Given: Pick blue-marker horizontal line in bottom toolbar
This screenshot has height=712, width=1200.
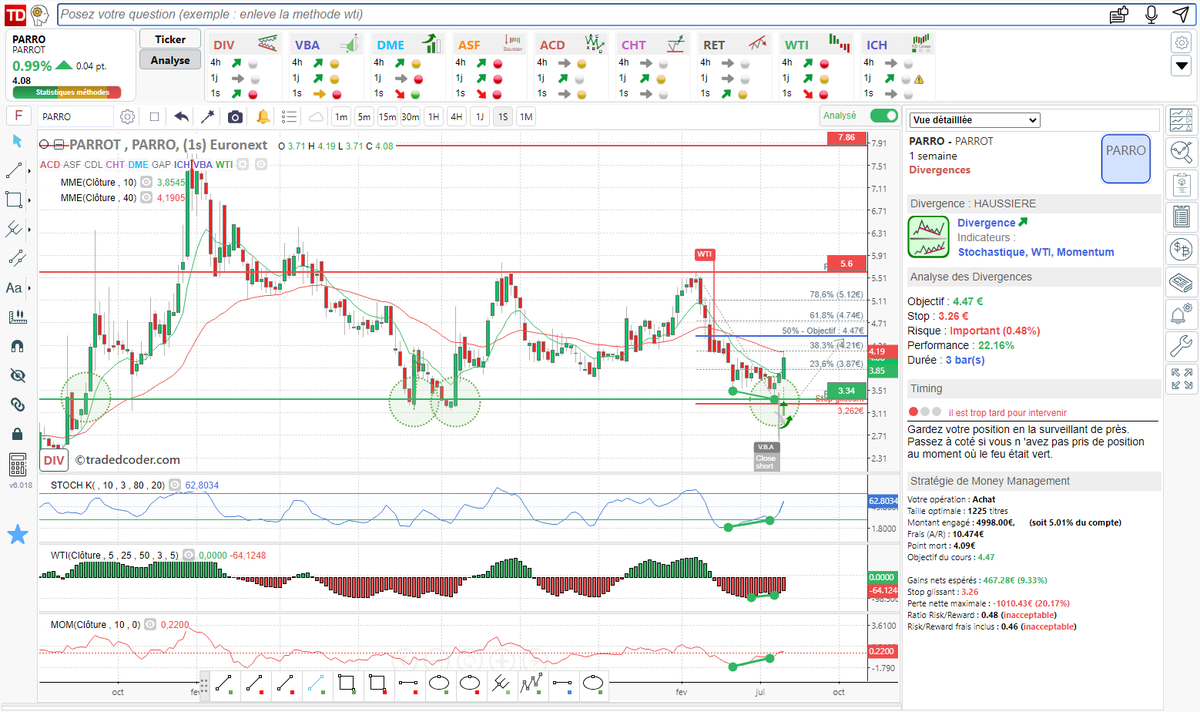Looking at the screenshot, I should [563, 685].
